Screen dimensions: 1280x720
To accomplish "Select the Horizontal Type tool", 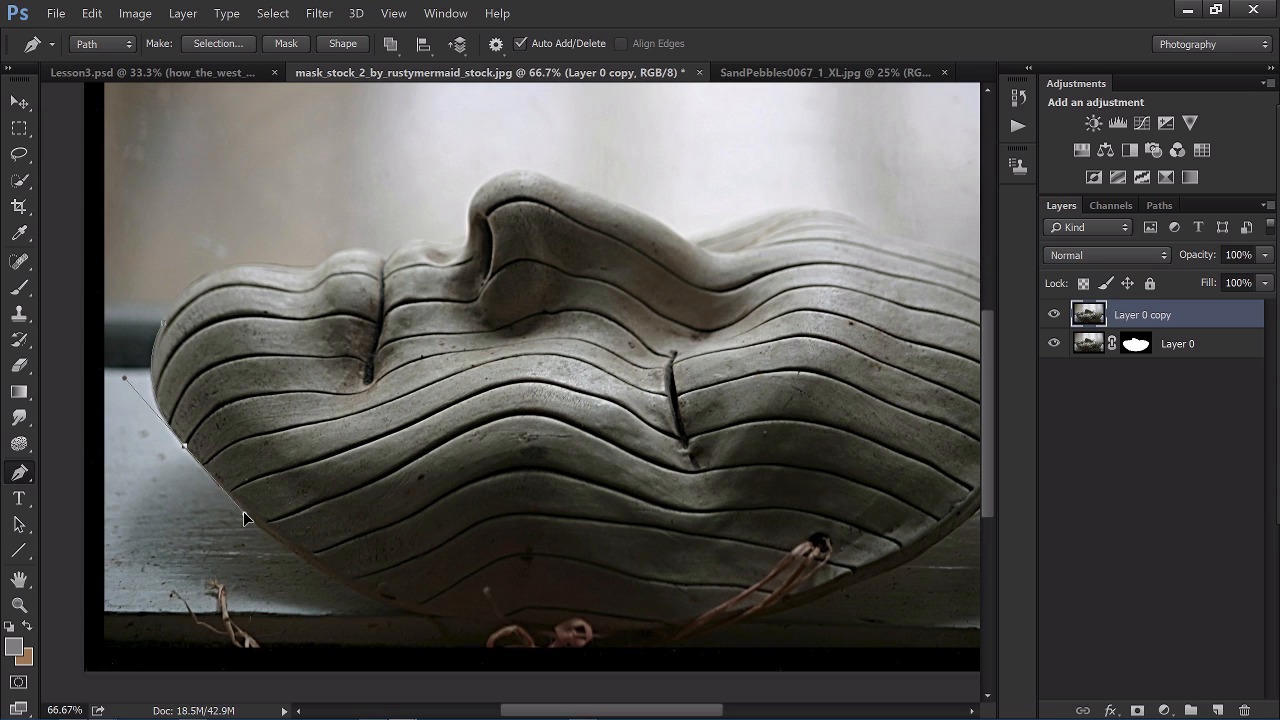I will coord(19,498).
